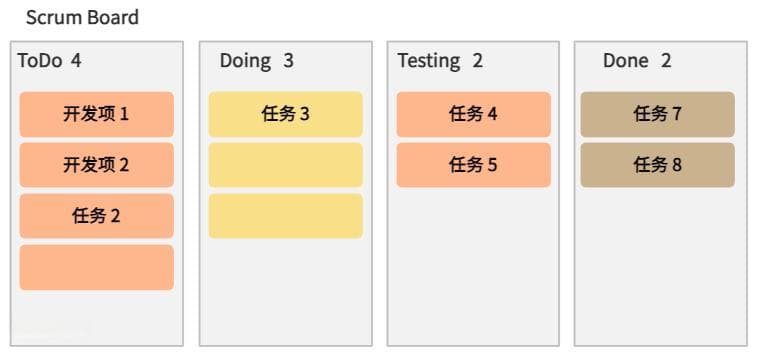This screenshot has height=360, width=759.
Task: Click empty area of Done column
Action: [x=661, y=266]
